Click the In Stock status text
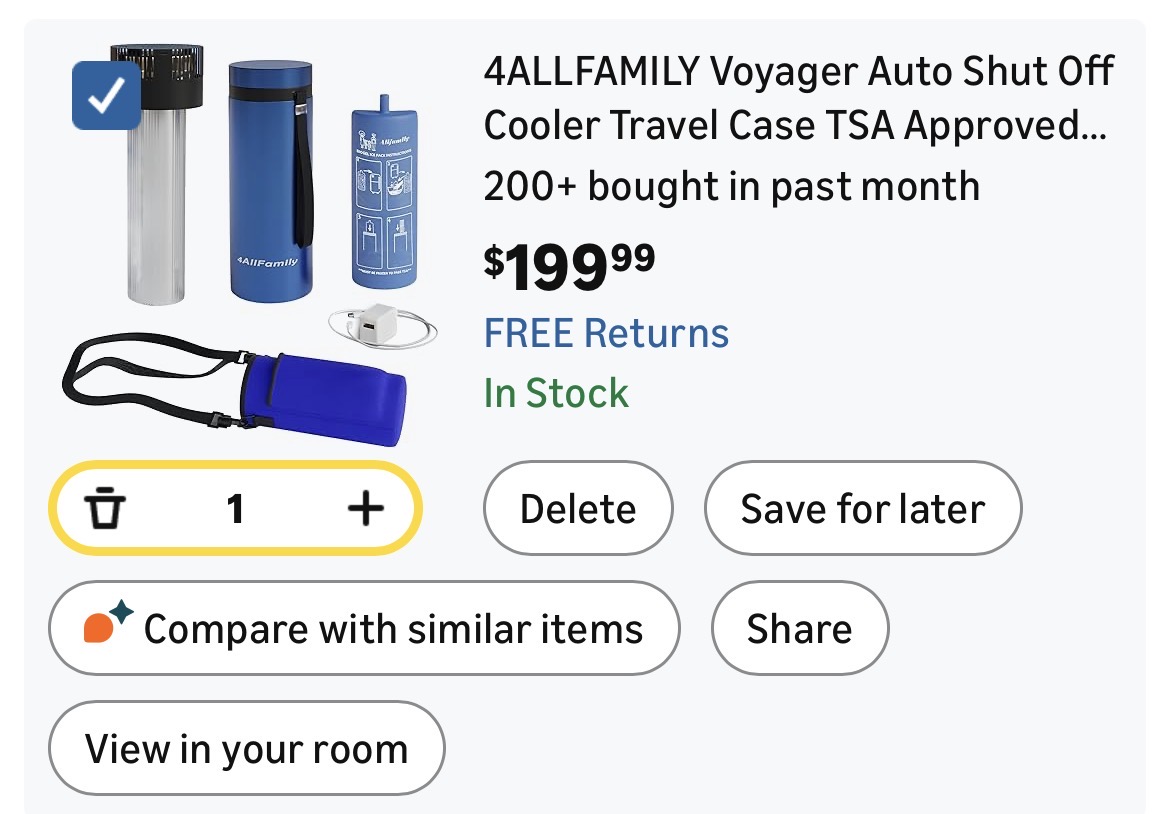The image size is (1170, 814). point(556,393)
